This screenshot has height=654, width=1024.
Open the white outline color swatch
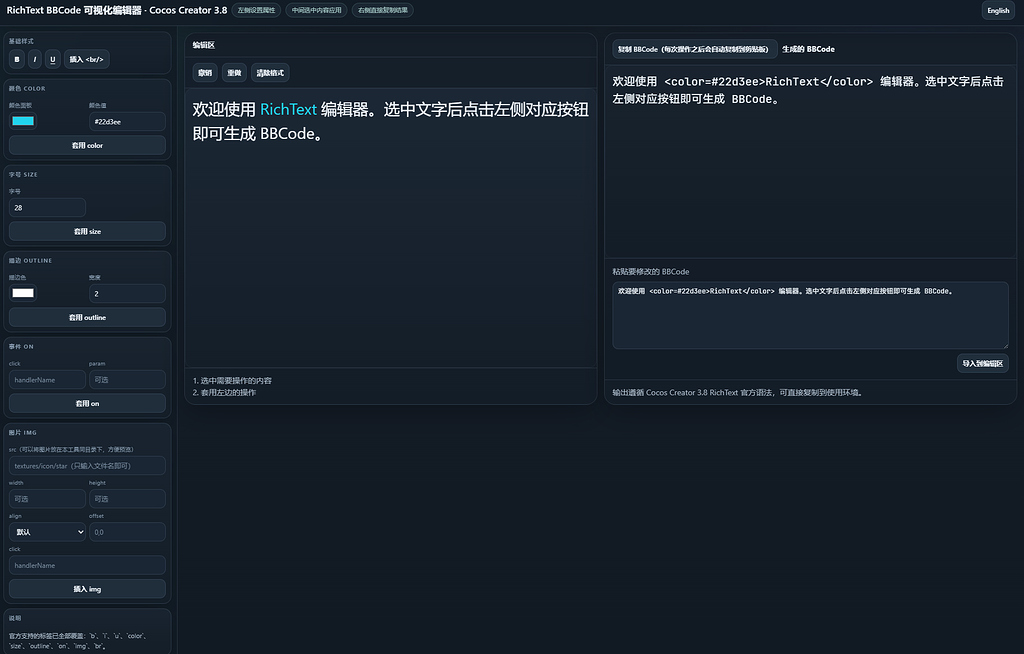coord(23,293)
